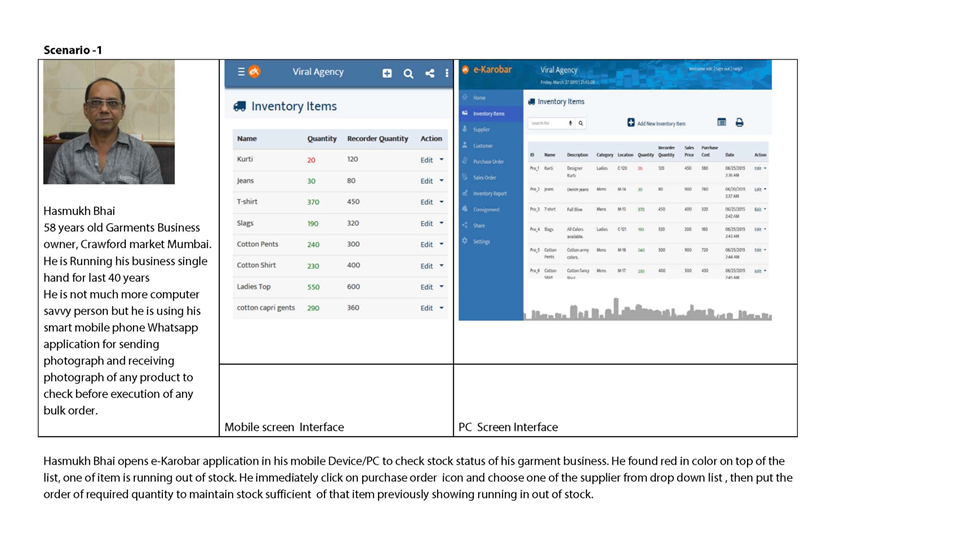This screenshot has width=960, height=540.
Task: Click Hasmukh Bhai's photograph
Action: pyautogui.click(x=109, y=122)
